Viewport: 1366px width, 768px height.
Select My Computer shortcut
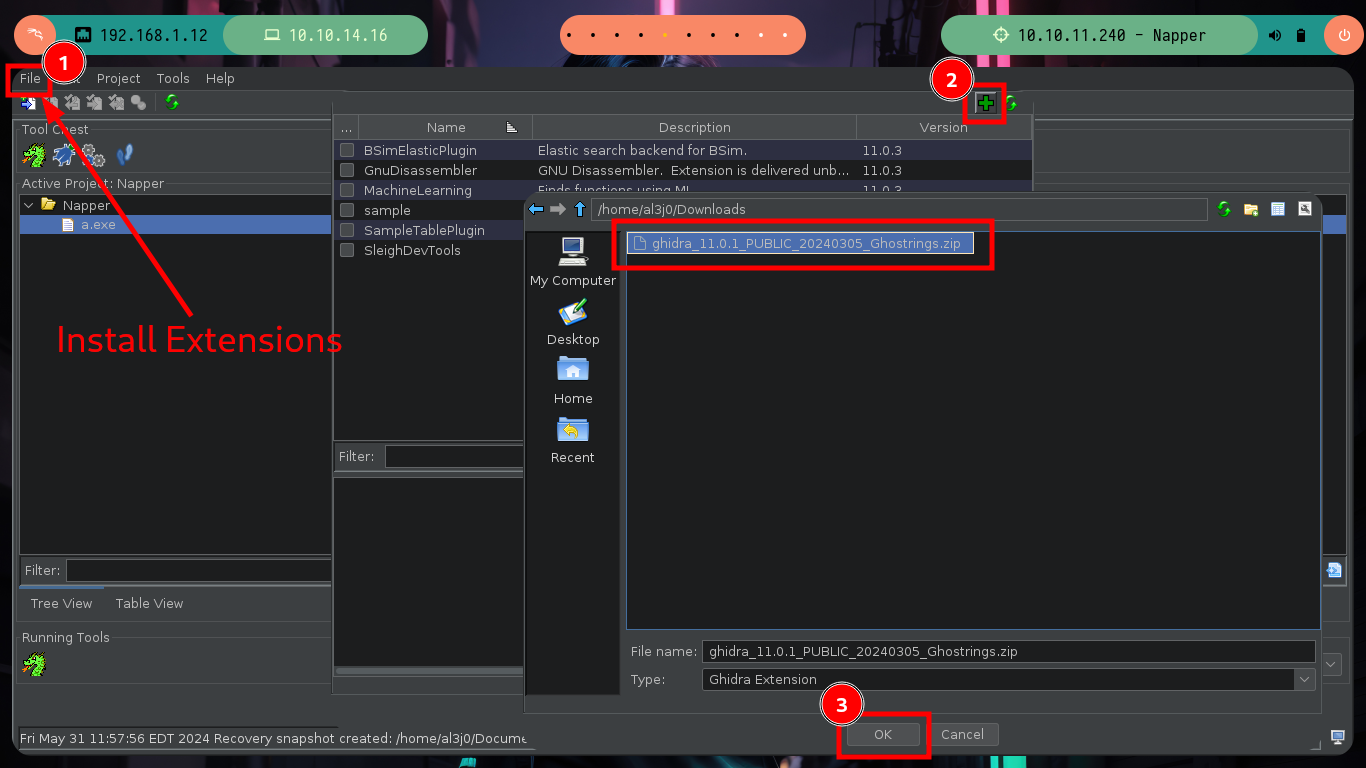tap(573, 262)
